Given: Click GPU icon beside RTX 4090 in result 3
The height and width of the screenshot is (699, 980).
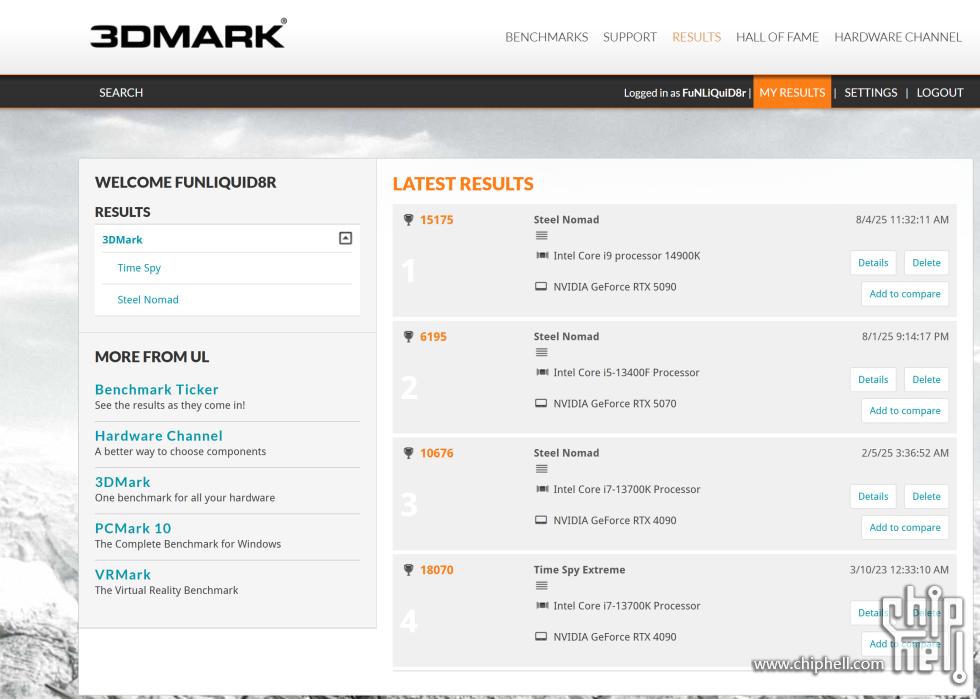Looking at the screenshot, I should coord(541,520).
